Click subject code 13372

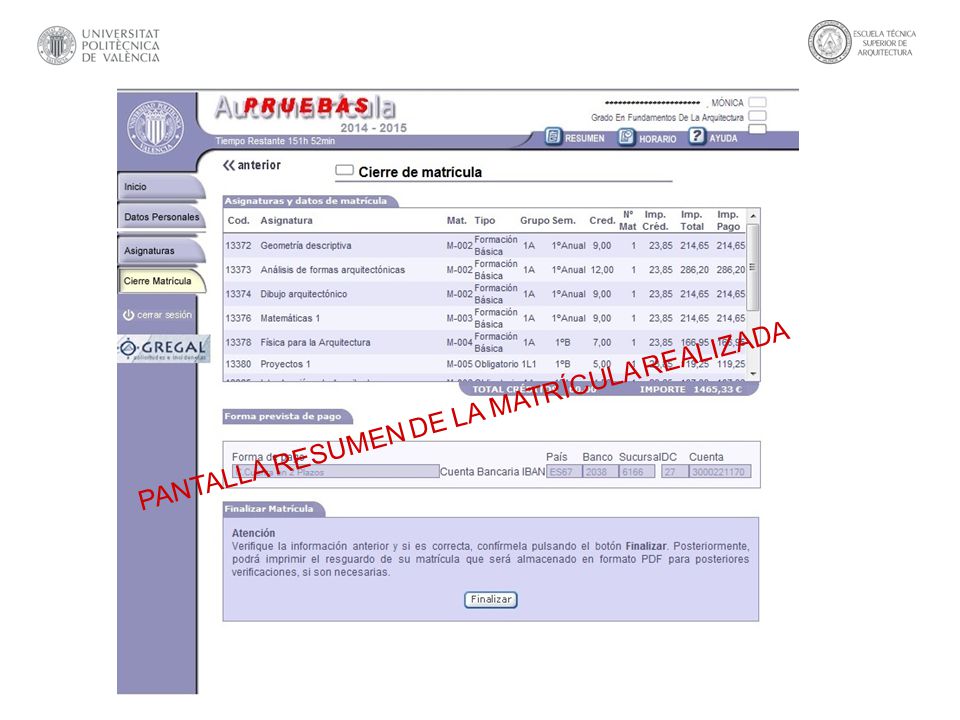tap(238, 246)
